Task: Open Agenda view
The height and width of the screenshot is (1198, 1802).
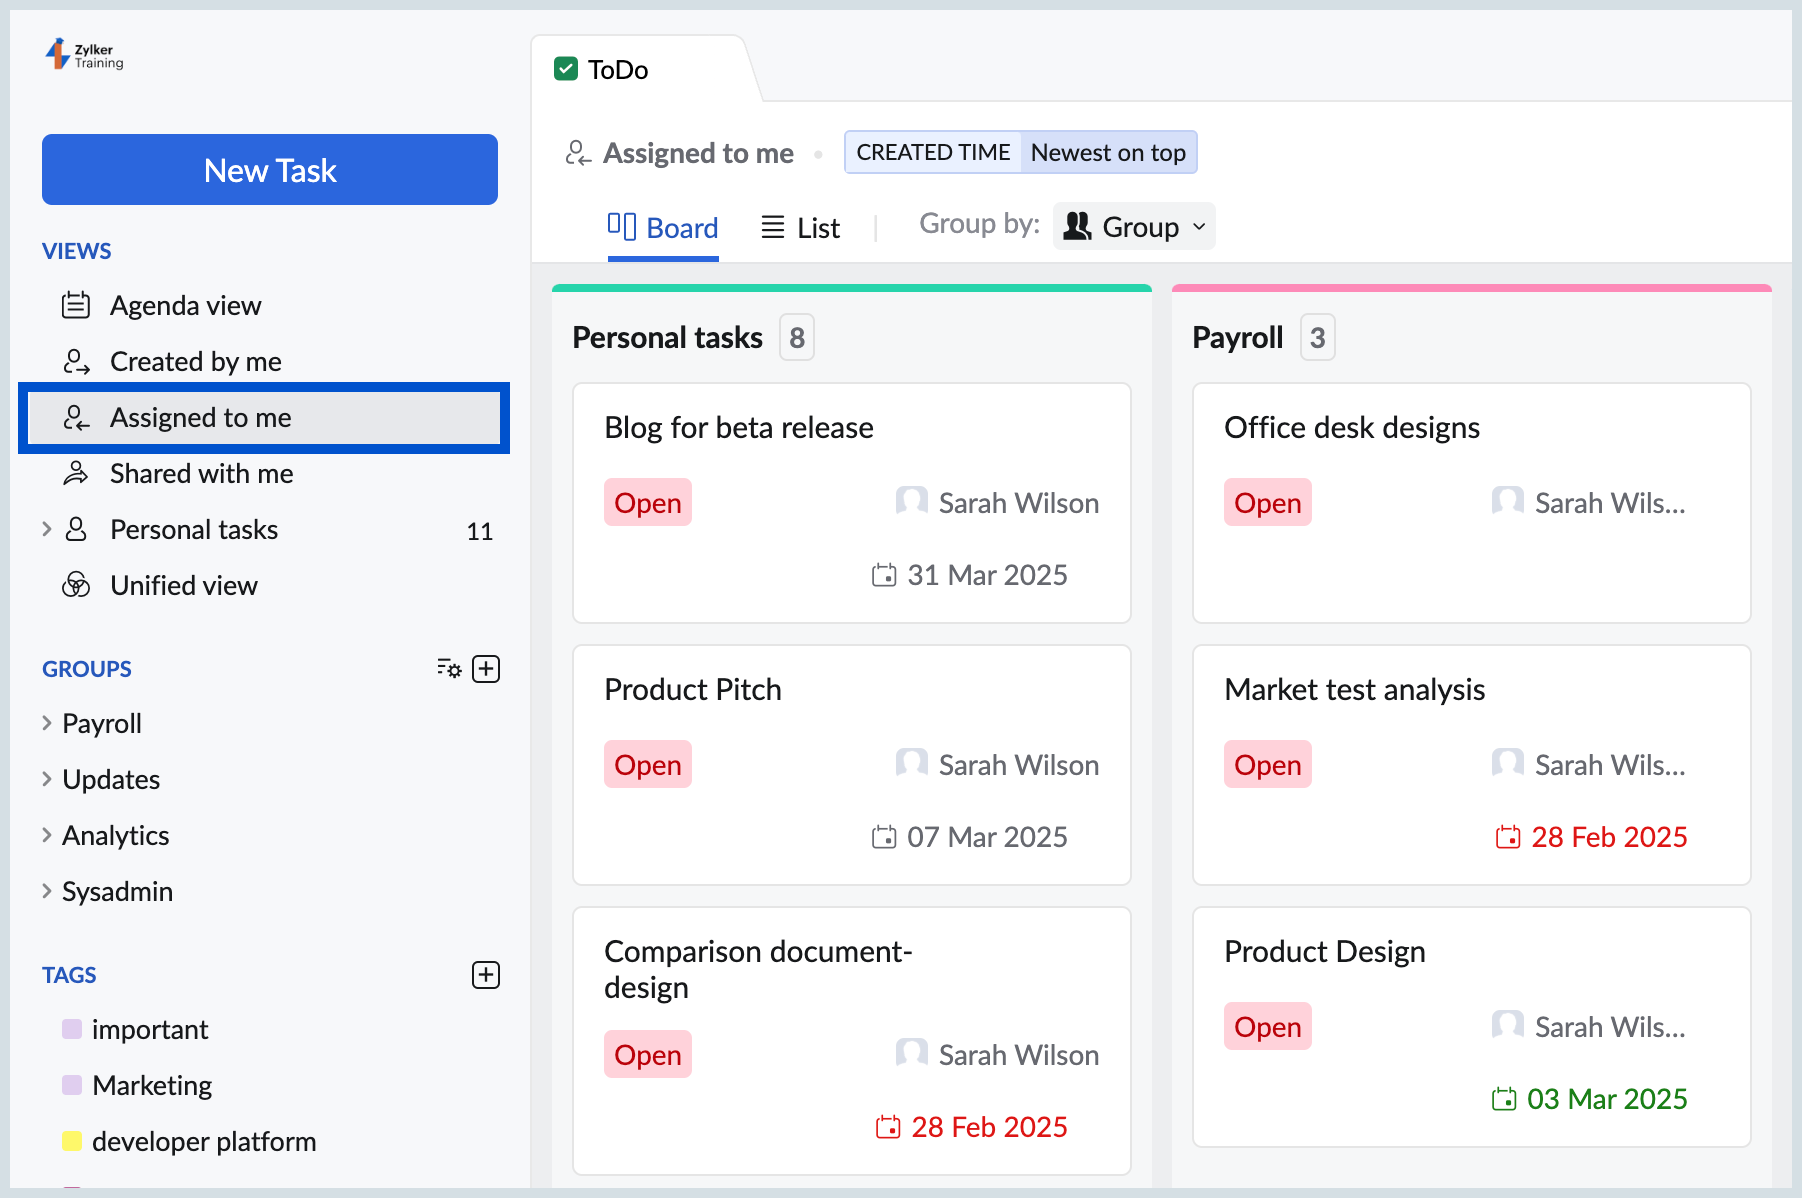Action: 186,305
